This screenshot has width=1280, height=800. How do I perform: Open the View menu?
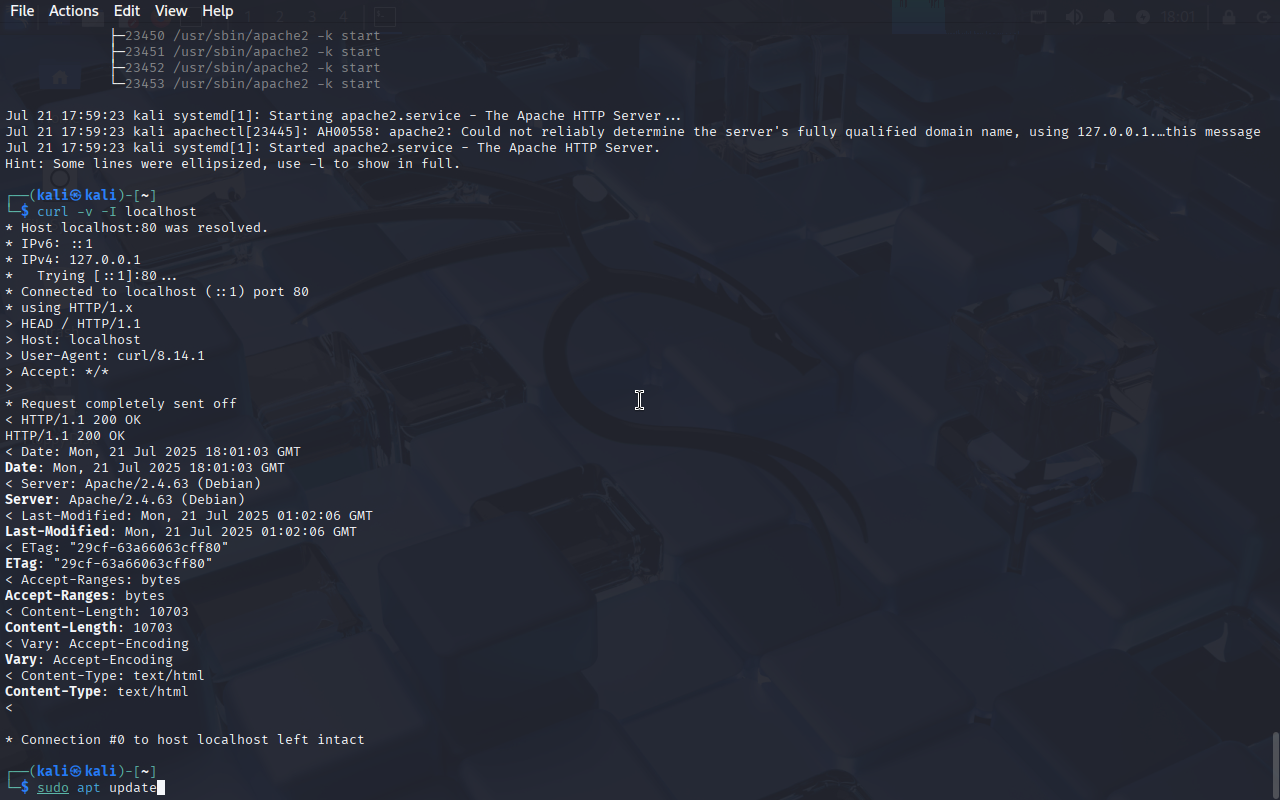tap(171, 11)
